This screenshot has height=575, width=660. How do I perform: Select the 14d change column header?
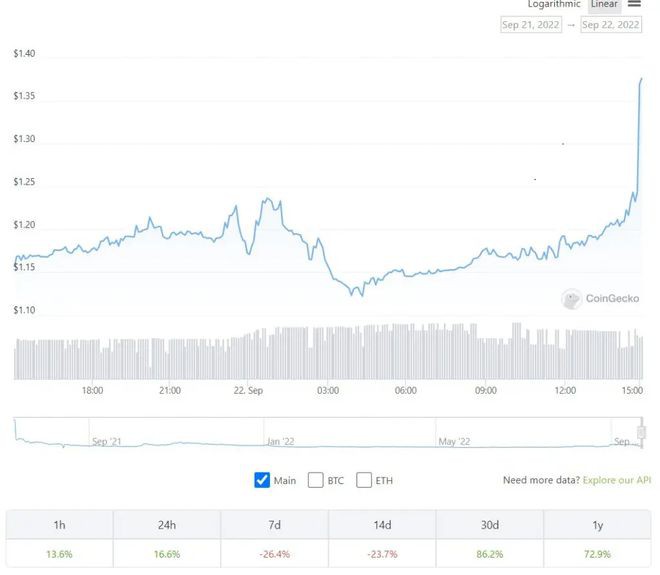coord(382,524)
